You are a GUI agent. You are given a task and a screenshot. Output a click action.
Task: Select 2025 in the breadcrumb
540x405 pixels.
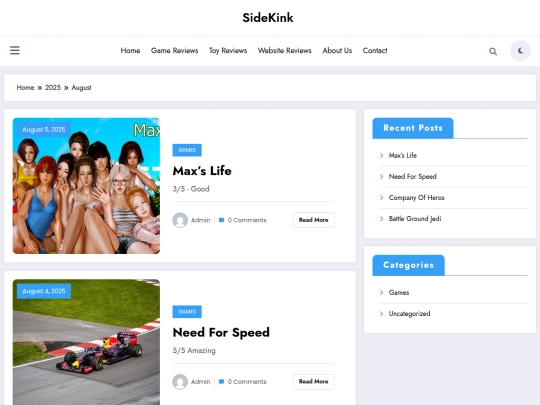(53, 87)
